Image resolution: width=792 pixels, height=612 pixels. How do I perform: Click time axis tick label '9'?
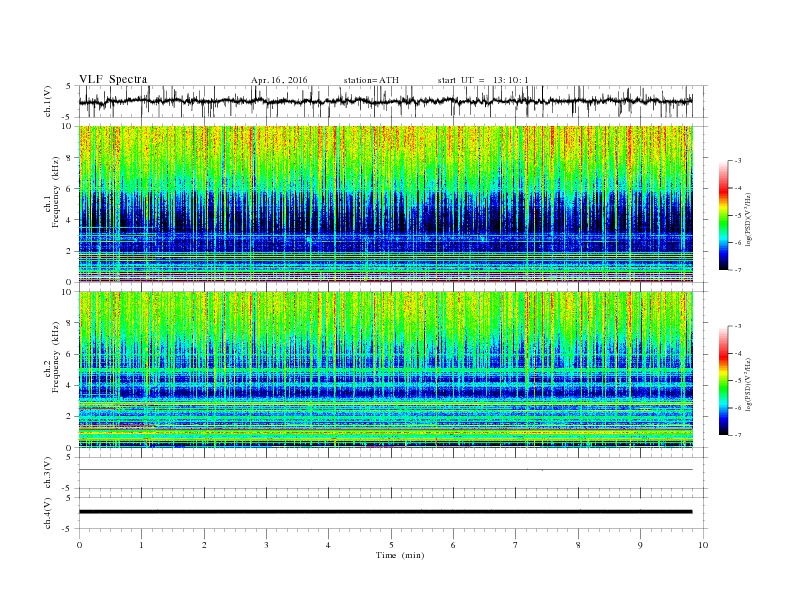640,545
